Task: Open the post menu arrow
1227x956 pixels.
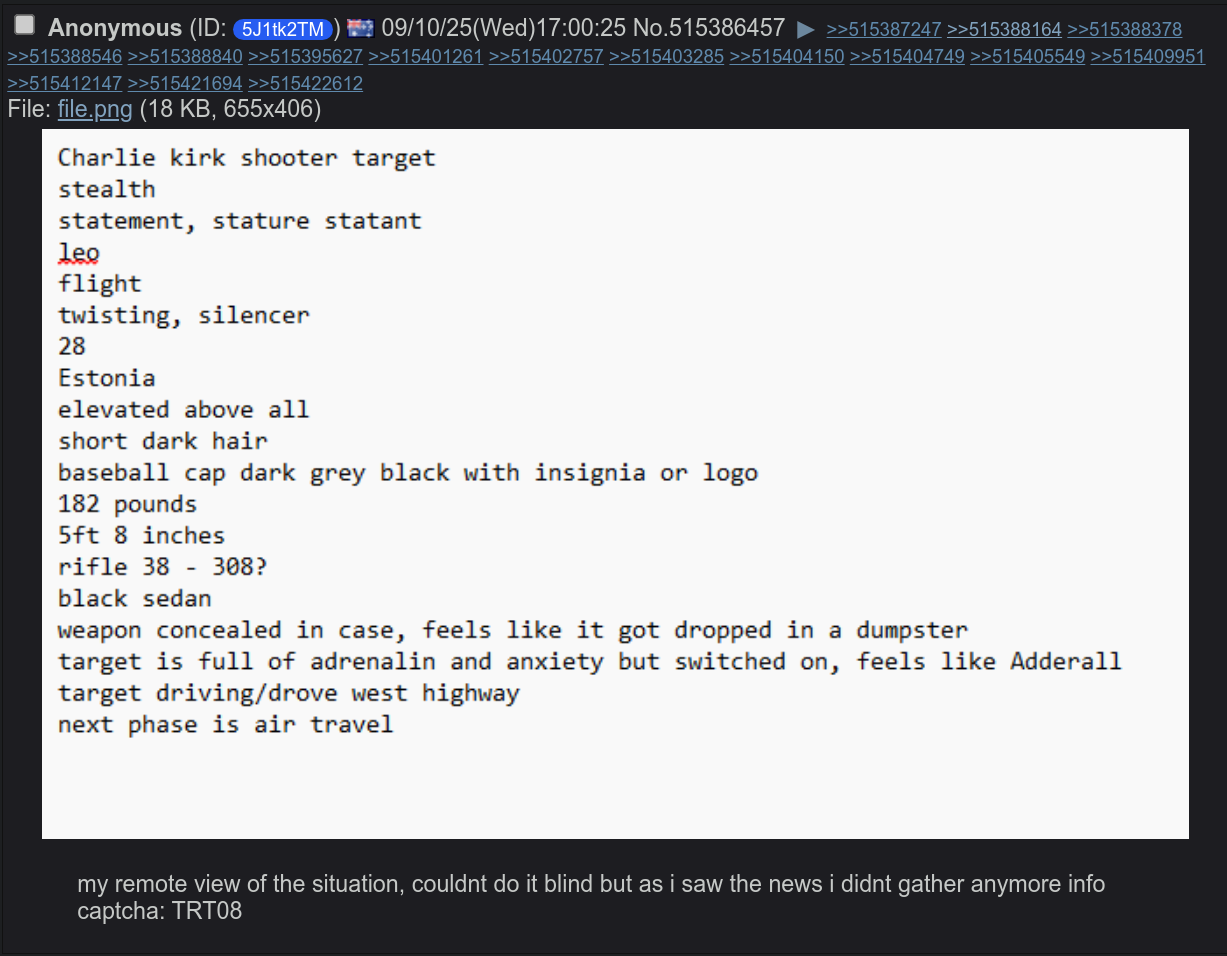Action: [x=806, y=29]
